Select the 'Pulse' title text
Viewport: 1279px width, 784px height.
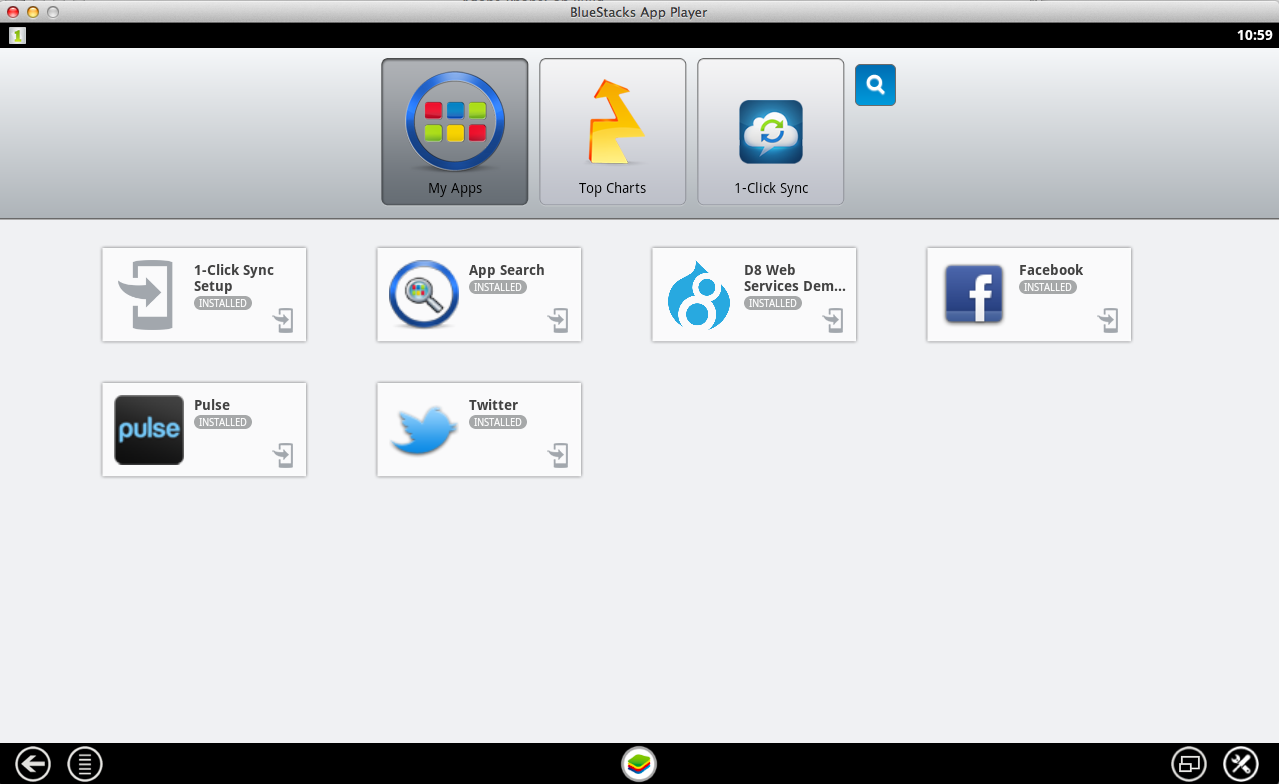(x=212, y=405)
